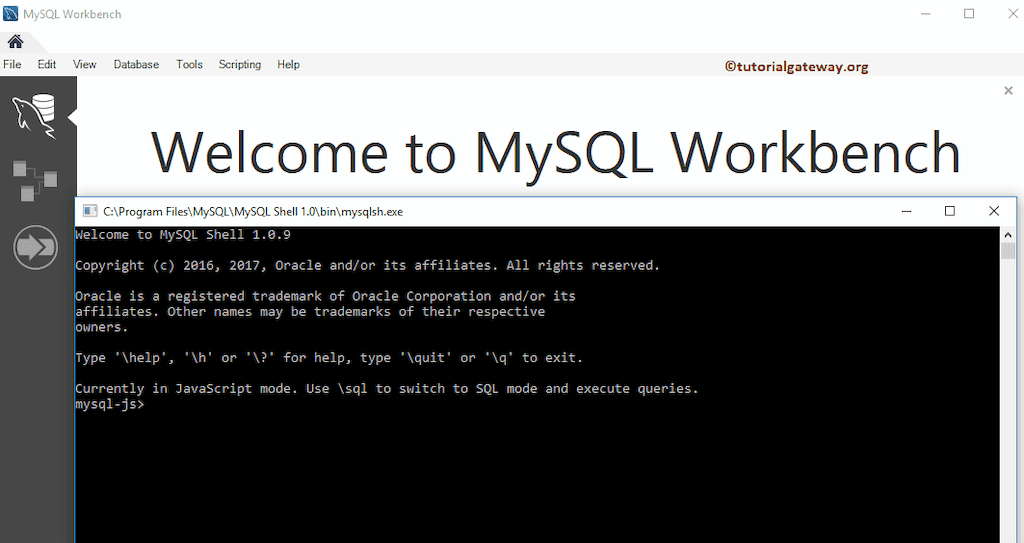Click the console vertical scrollbar thumb

(x=1008, y=251)
